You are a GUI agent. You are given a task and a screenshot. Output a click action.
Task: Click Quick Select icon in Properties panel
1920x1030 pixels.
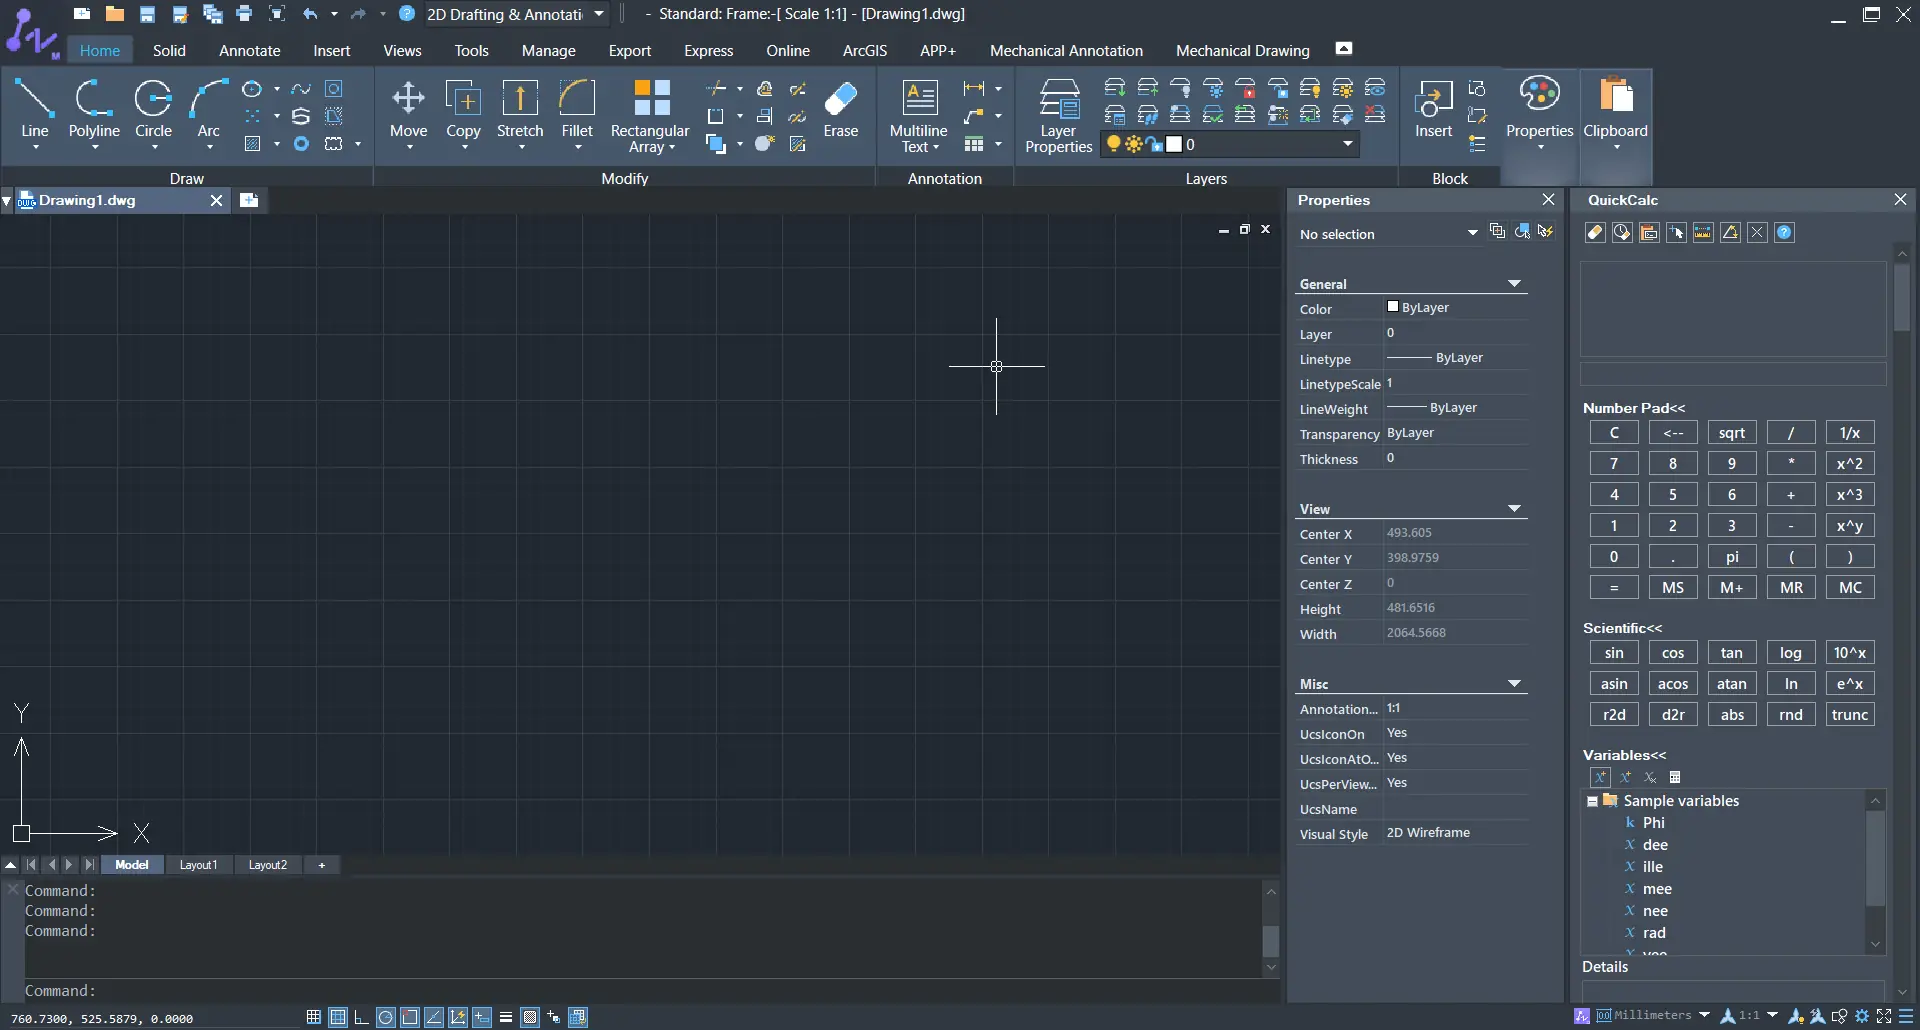click(1546, 232)
